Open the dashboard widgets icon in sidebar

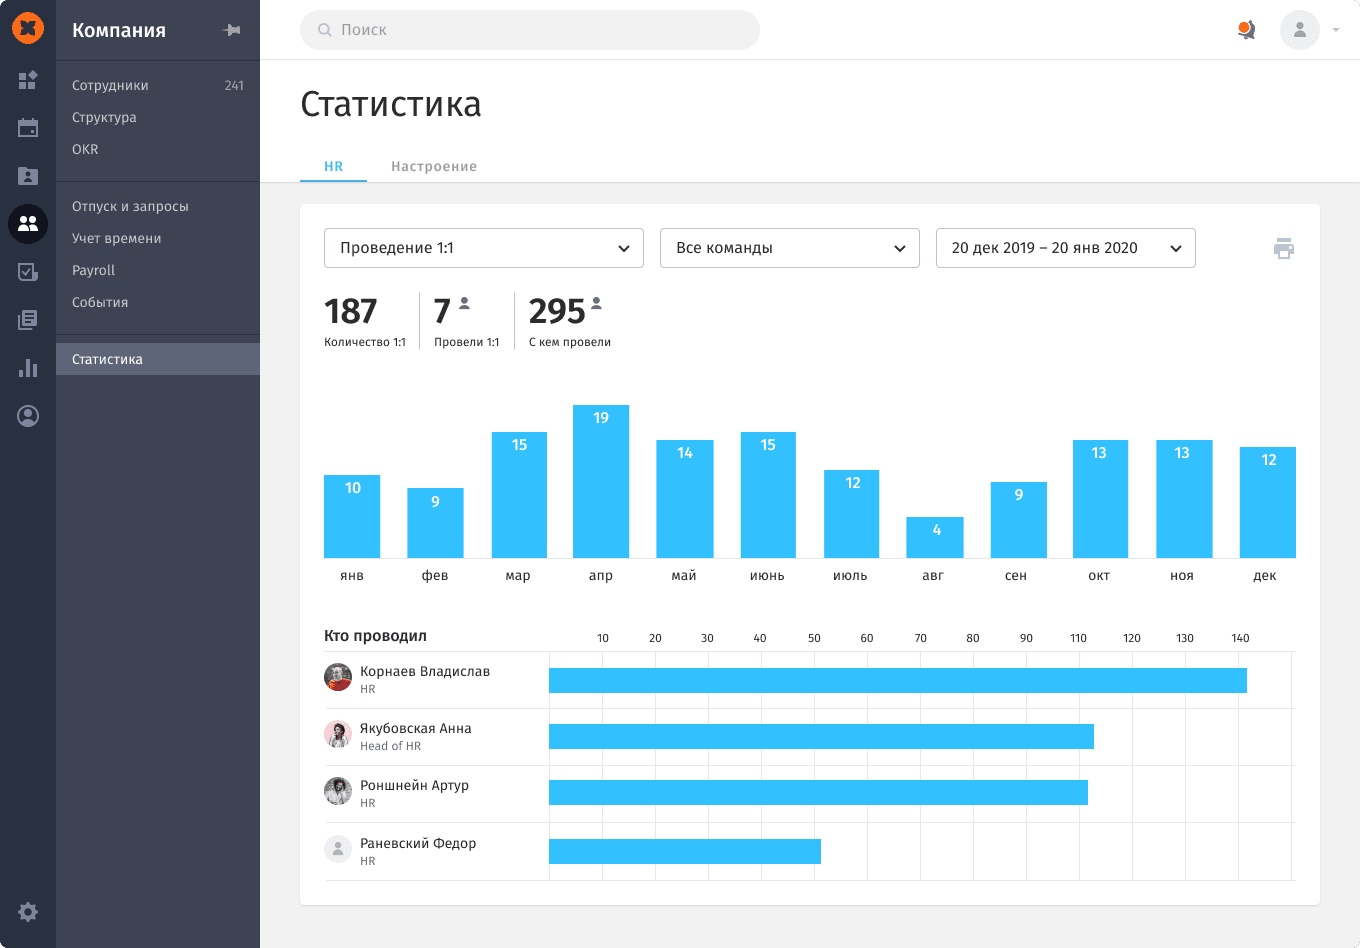(x=28, y=80)
